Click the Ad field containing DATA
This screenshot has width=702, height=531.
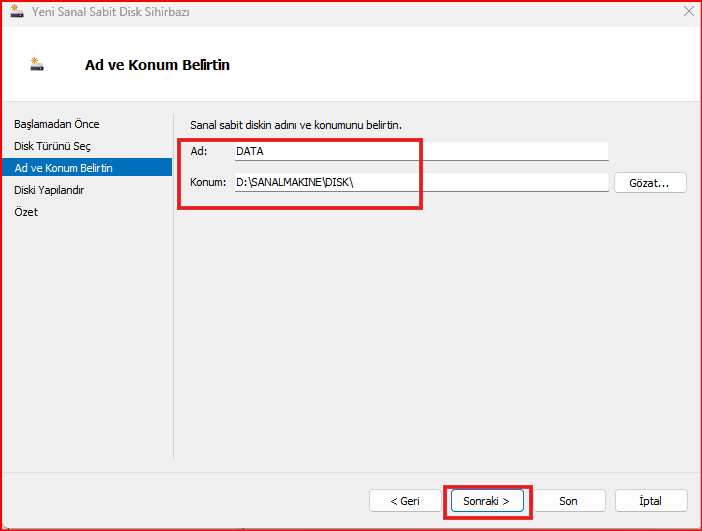coord(420,151)
